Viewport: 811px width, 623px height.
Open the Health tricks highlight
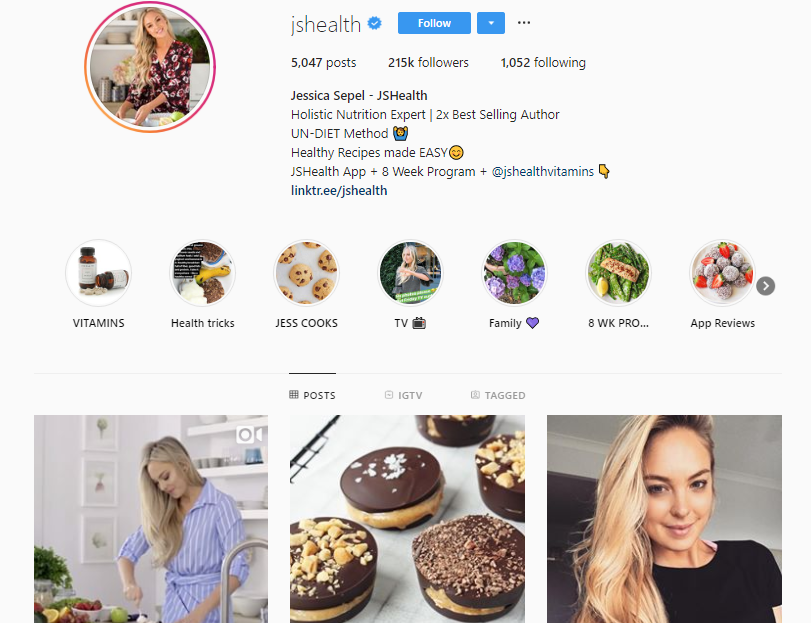pos(202,272)
